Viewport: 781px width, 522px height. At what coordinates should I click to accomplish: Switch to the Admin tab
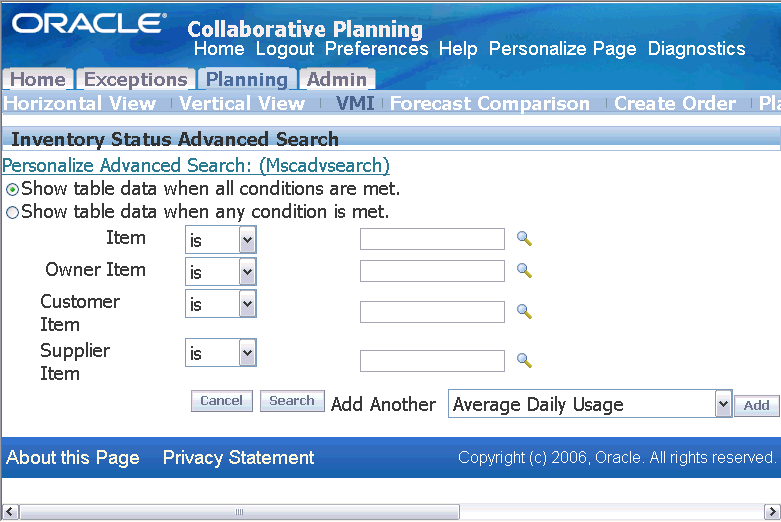point(337,79)
